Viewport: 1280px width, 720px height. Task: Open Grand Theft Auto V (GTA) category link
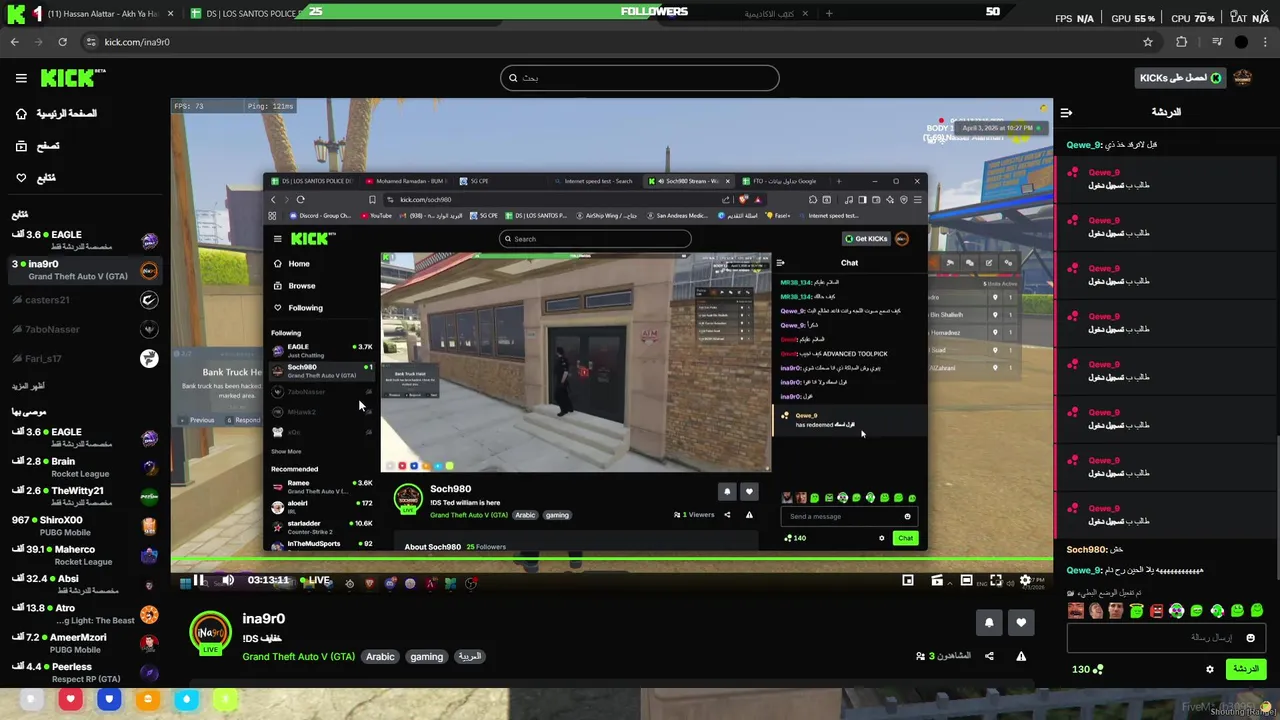(298, 657)
